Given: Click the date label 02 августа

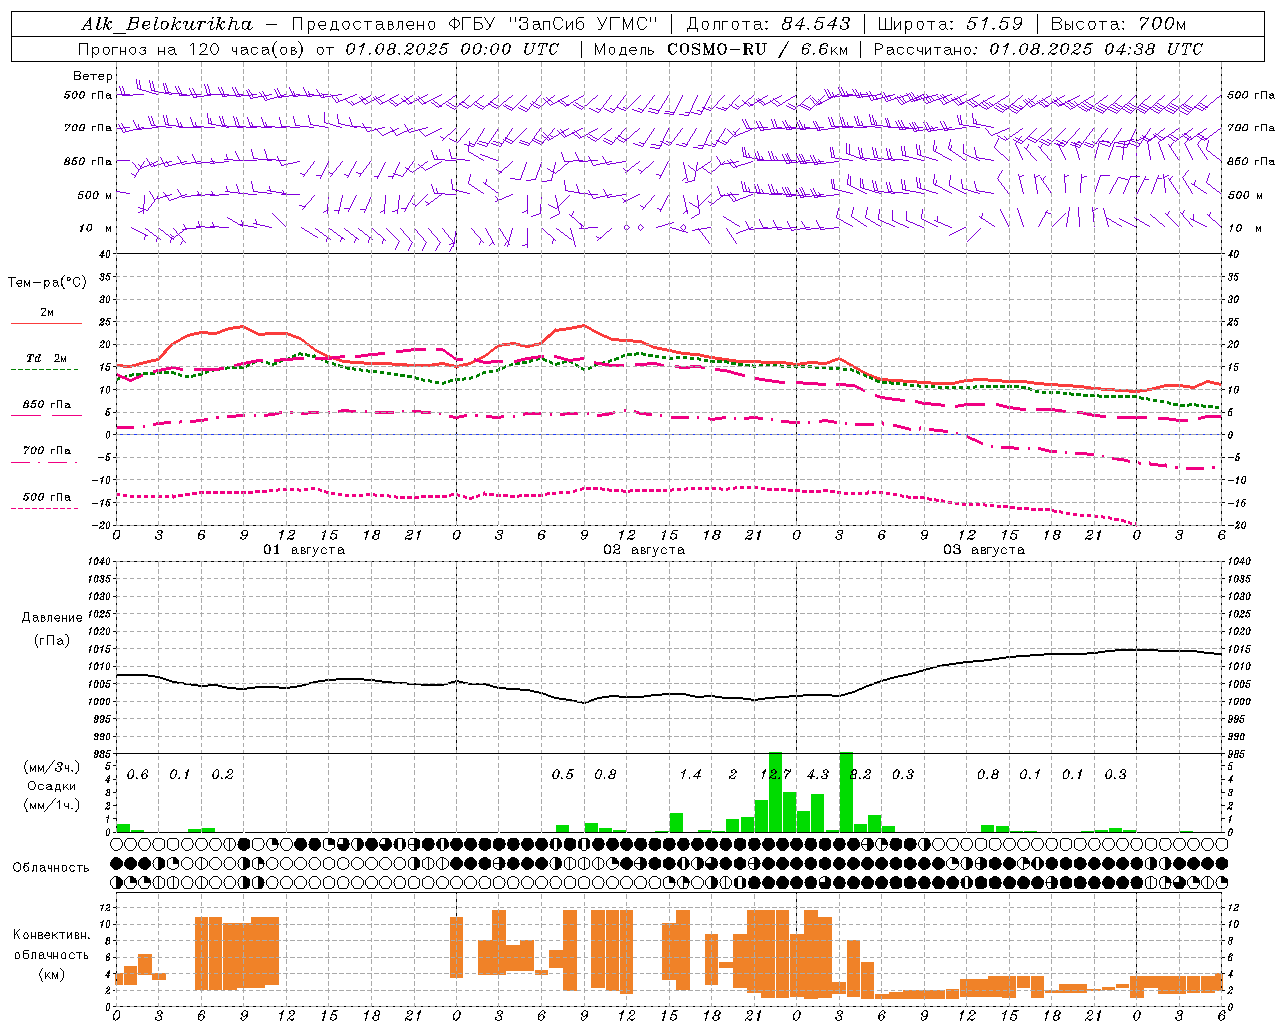Looking at the screenshot, I should 644,550.
